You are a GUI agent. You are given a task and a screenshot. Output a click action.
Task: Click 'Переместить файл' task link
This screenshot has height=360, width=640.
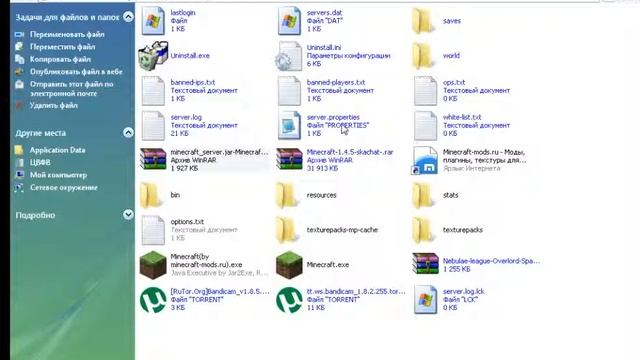[62, 47]
